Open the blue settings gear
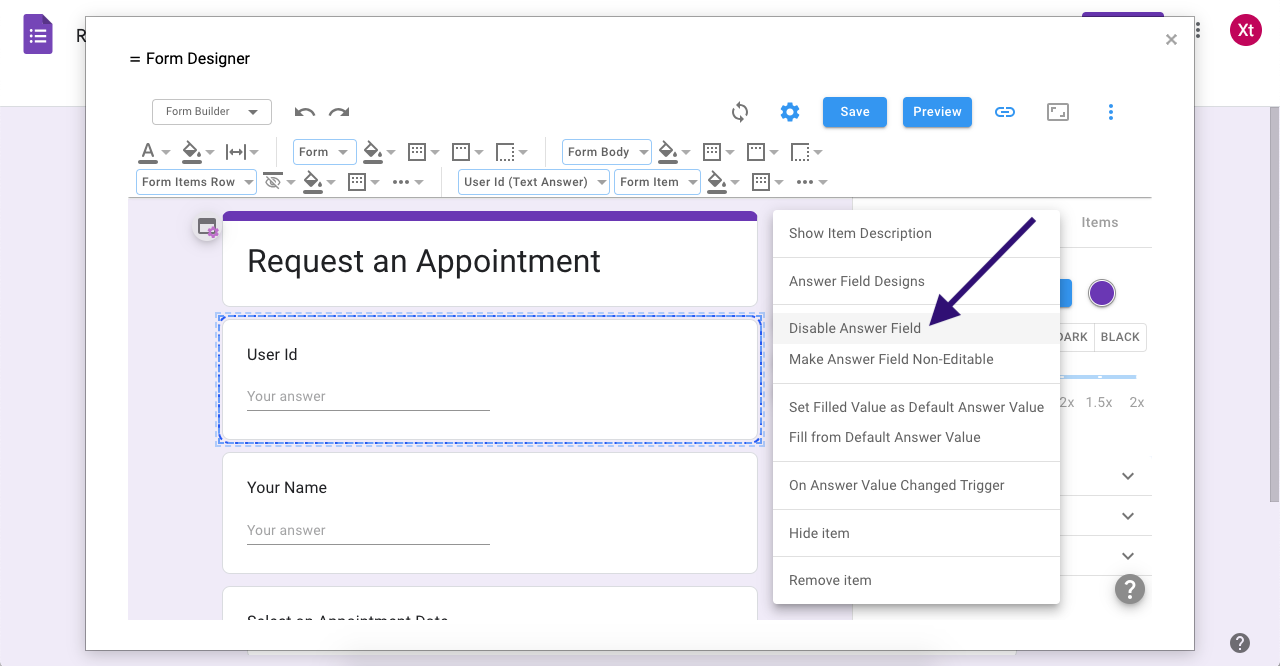This screenshot has height=666, width=1280. point(790,112)
